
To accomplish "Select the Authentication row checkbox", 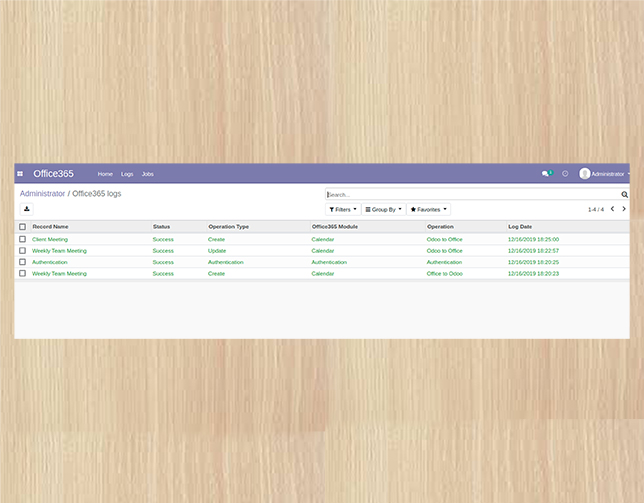I will coord(23,262).
